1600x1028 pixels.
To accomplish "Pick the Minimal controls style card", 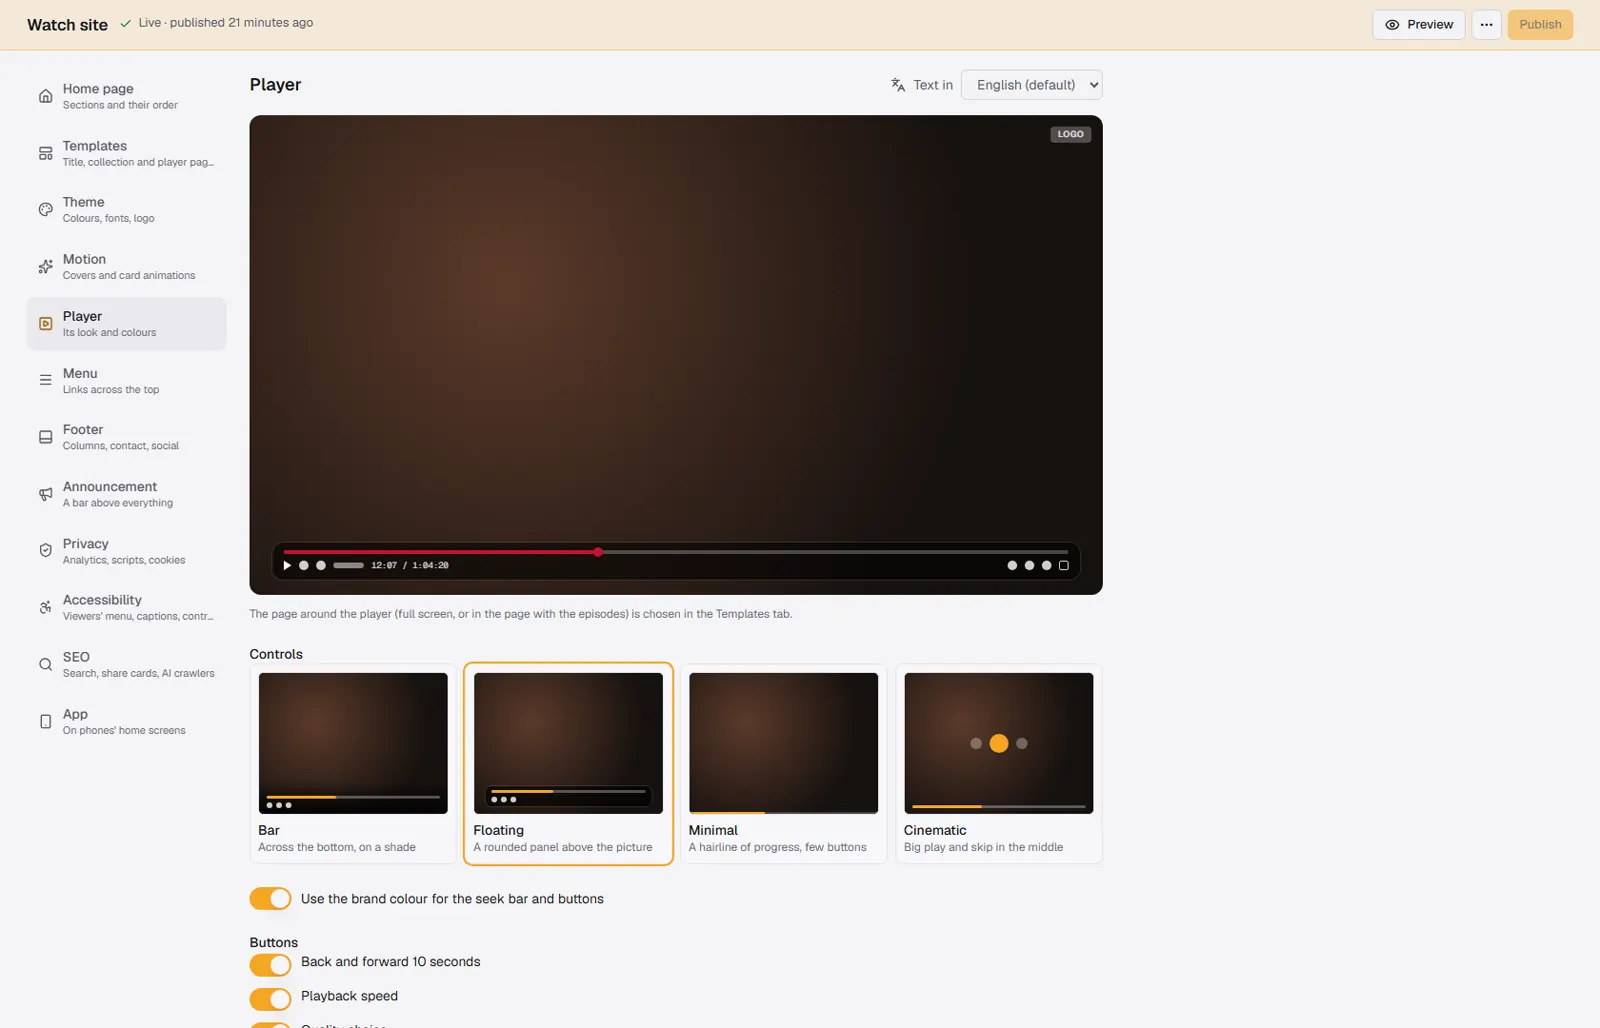I will click(x=783, y=764).
